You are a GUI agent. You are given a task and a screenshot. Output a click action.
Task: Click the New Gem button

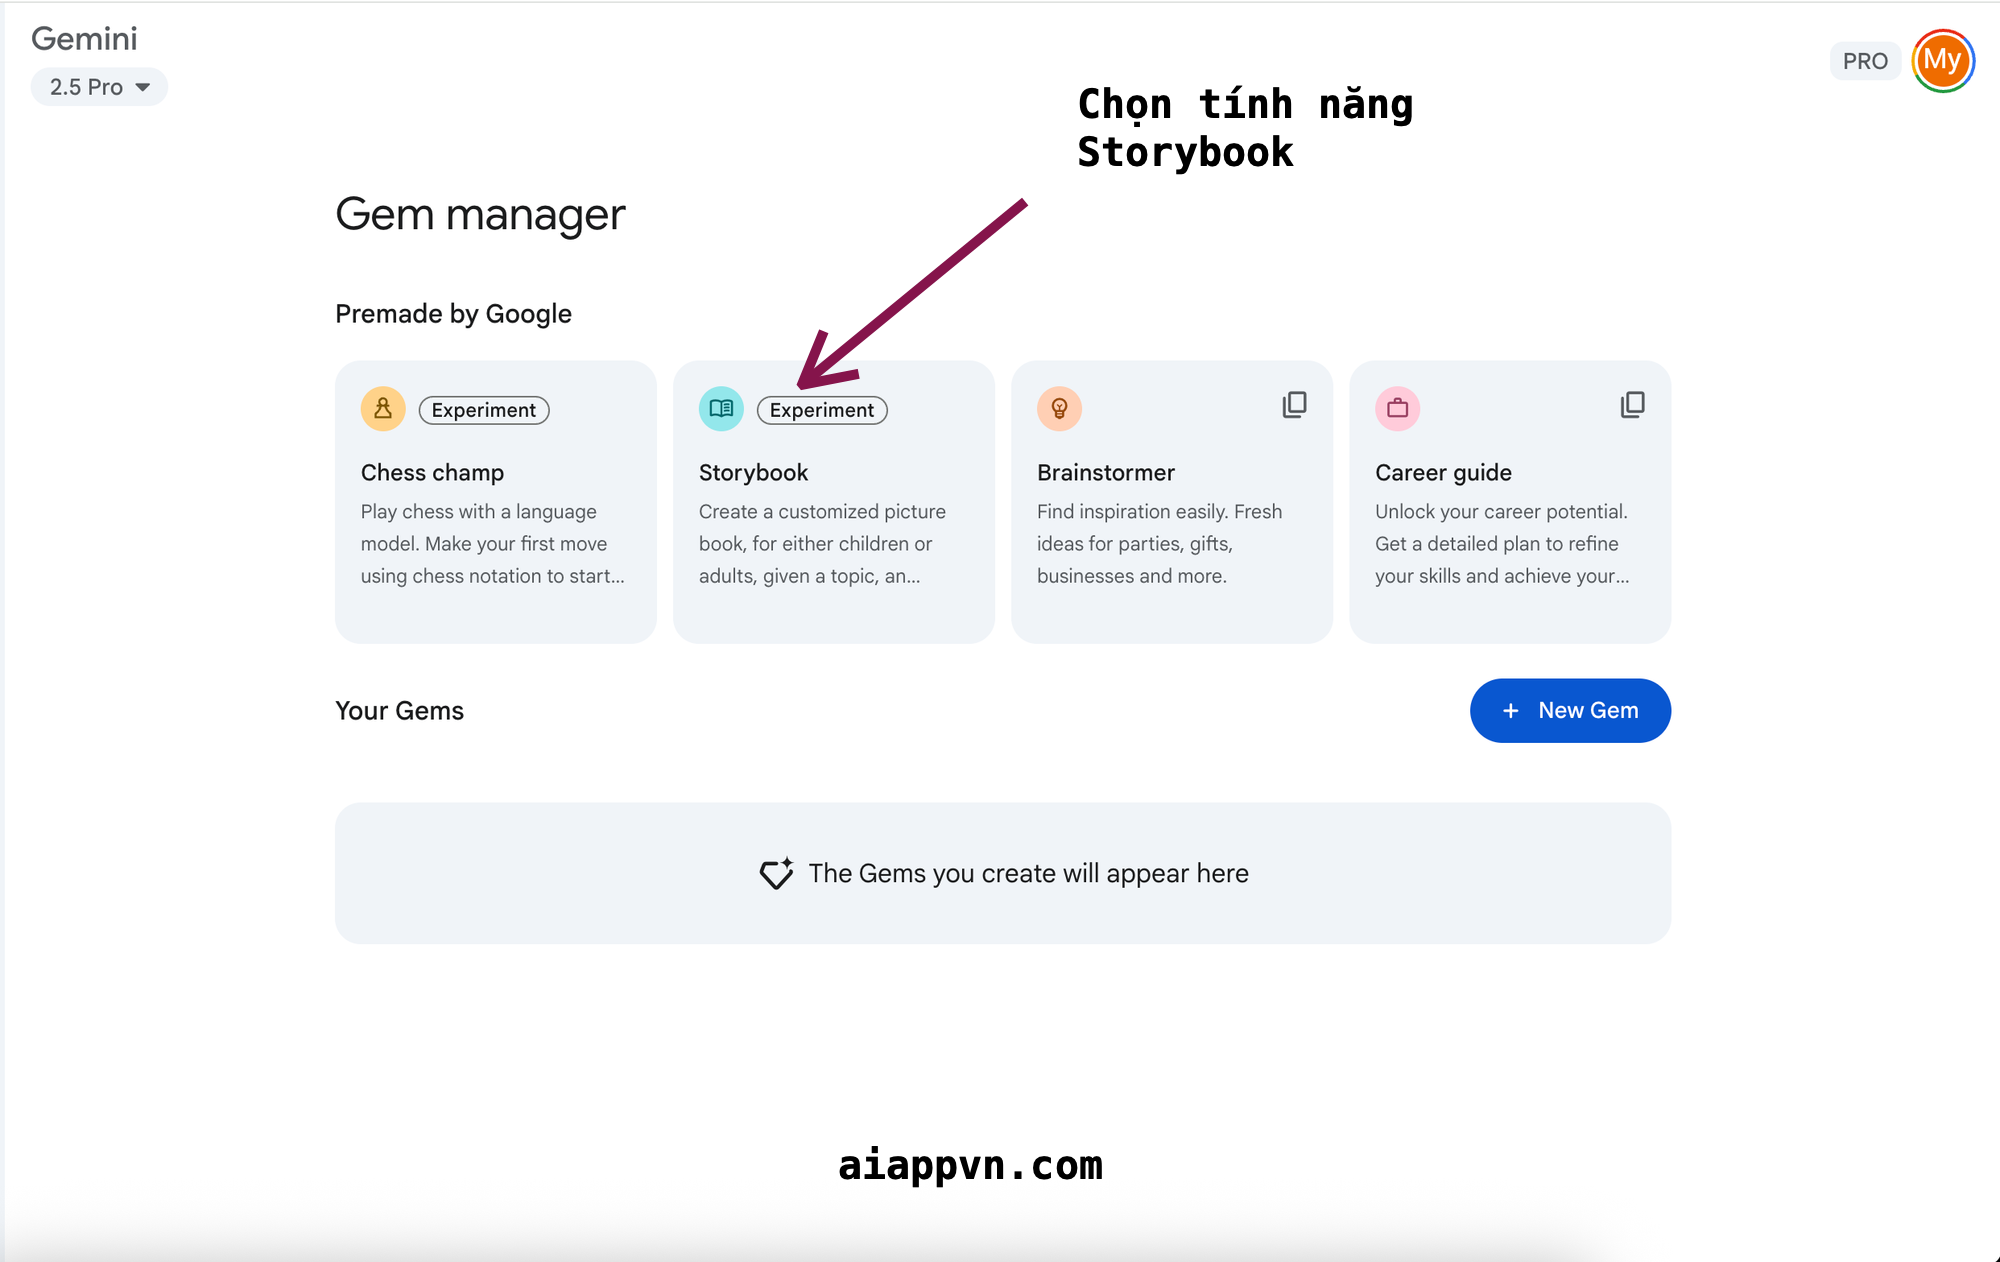click(1569, 711)
